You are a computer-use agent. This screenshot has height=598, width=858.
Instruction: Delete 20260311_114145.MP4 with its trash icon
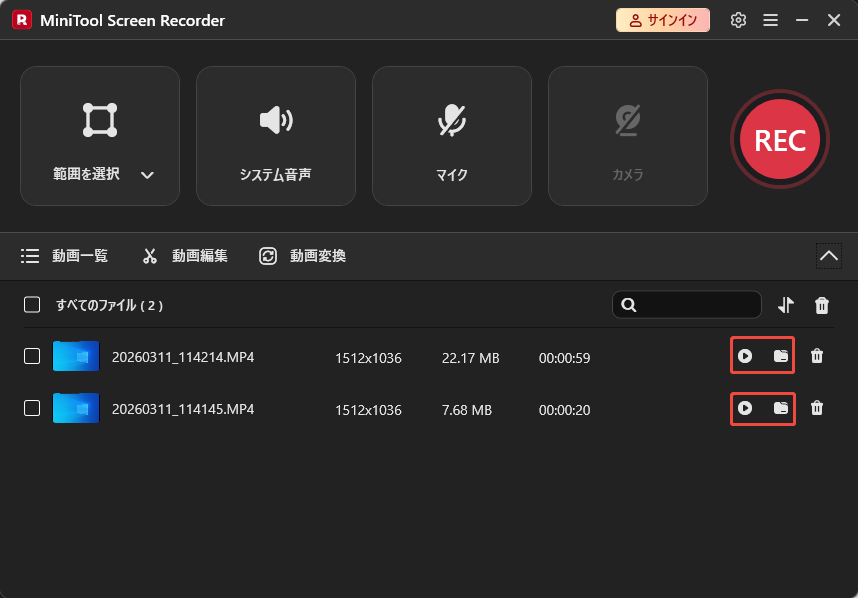(x=817, y=408)
